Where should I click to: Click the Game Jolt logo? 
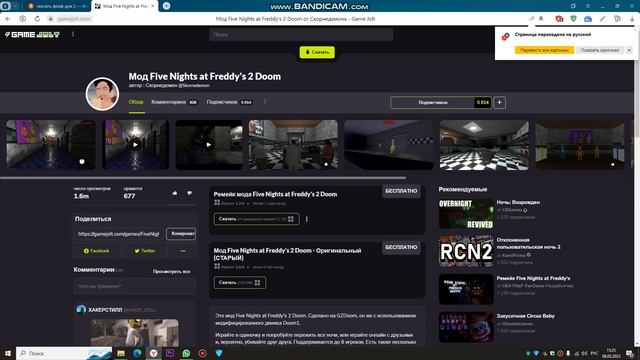click(x=32, y=35)
